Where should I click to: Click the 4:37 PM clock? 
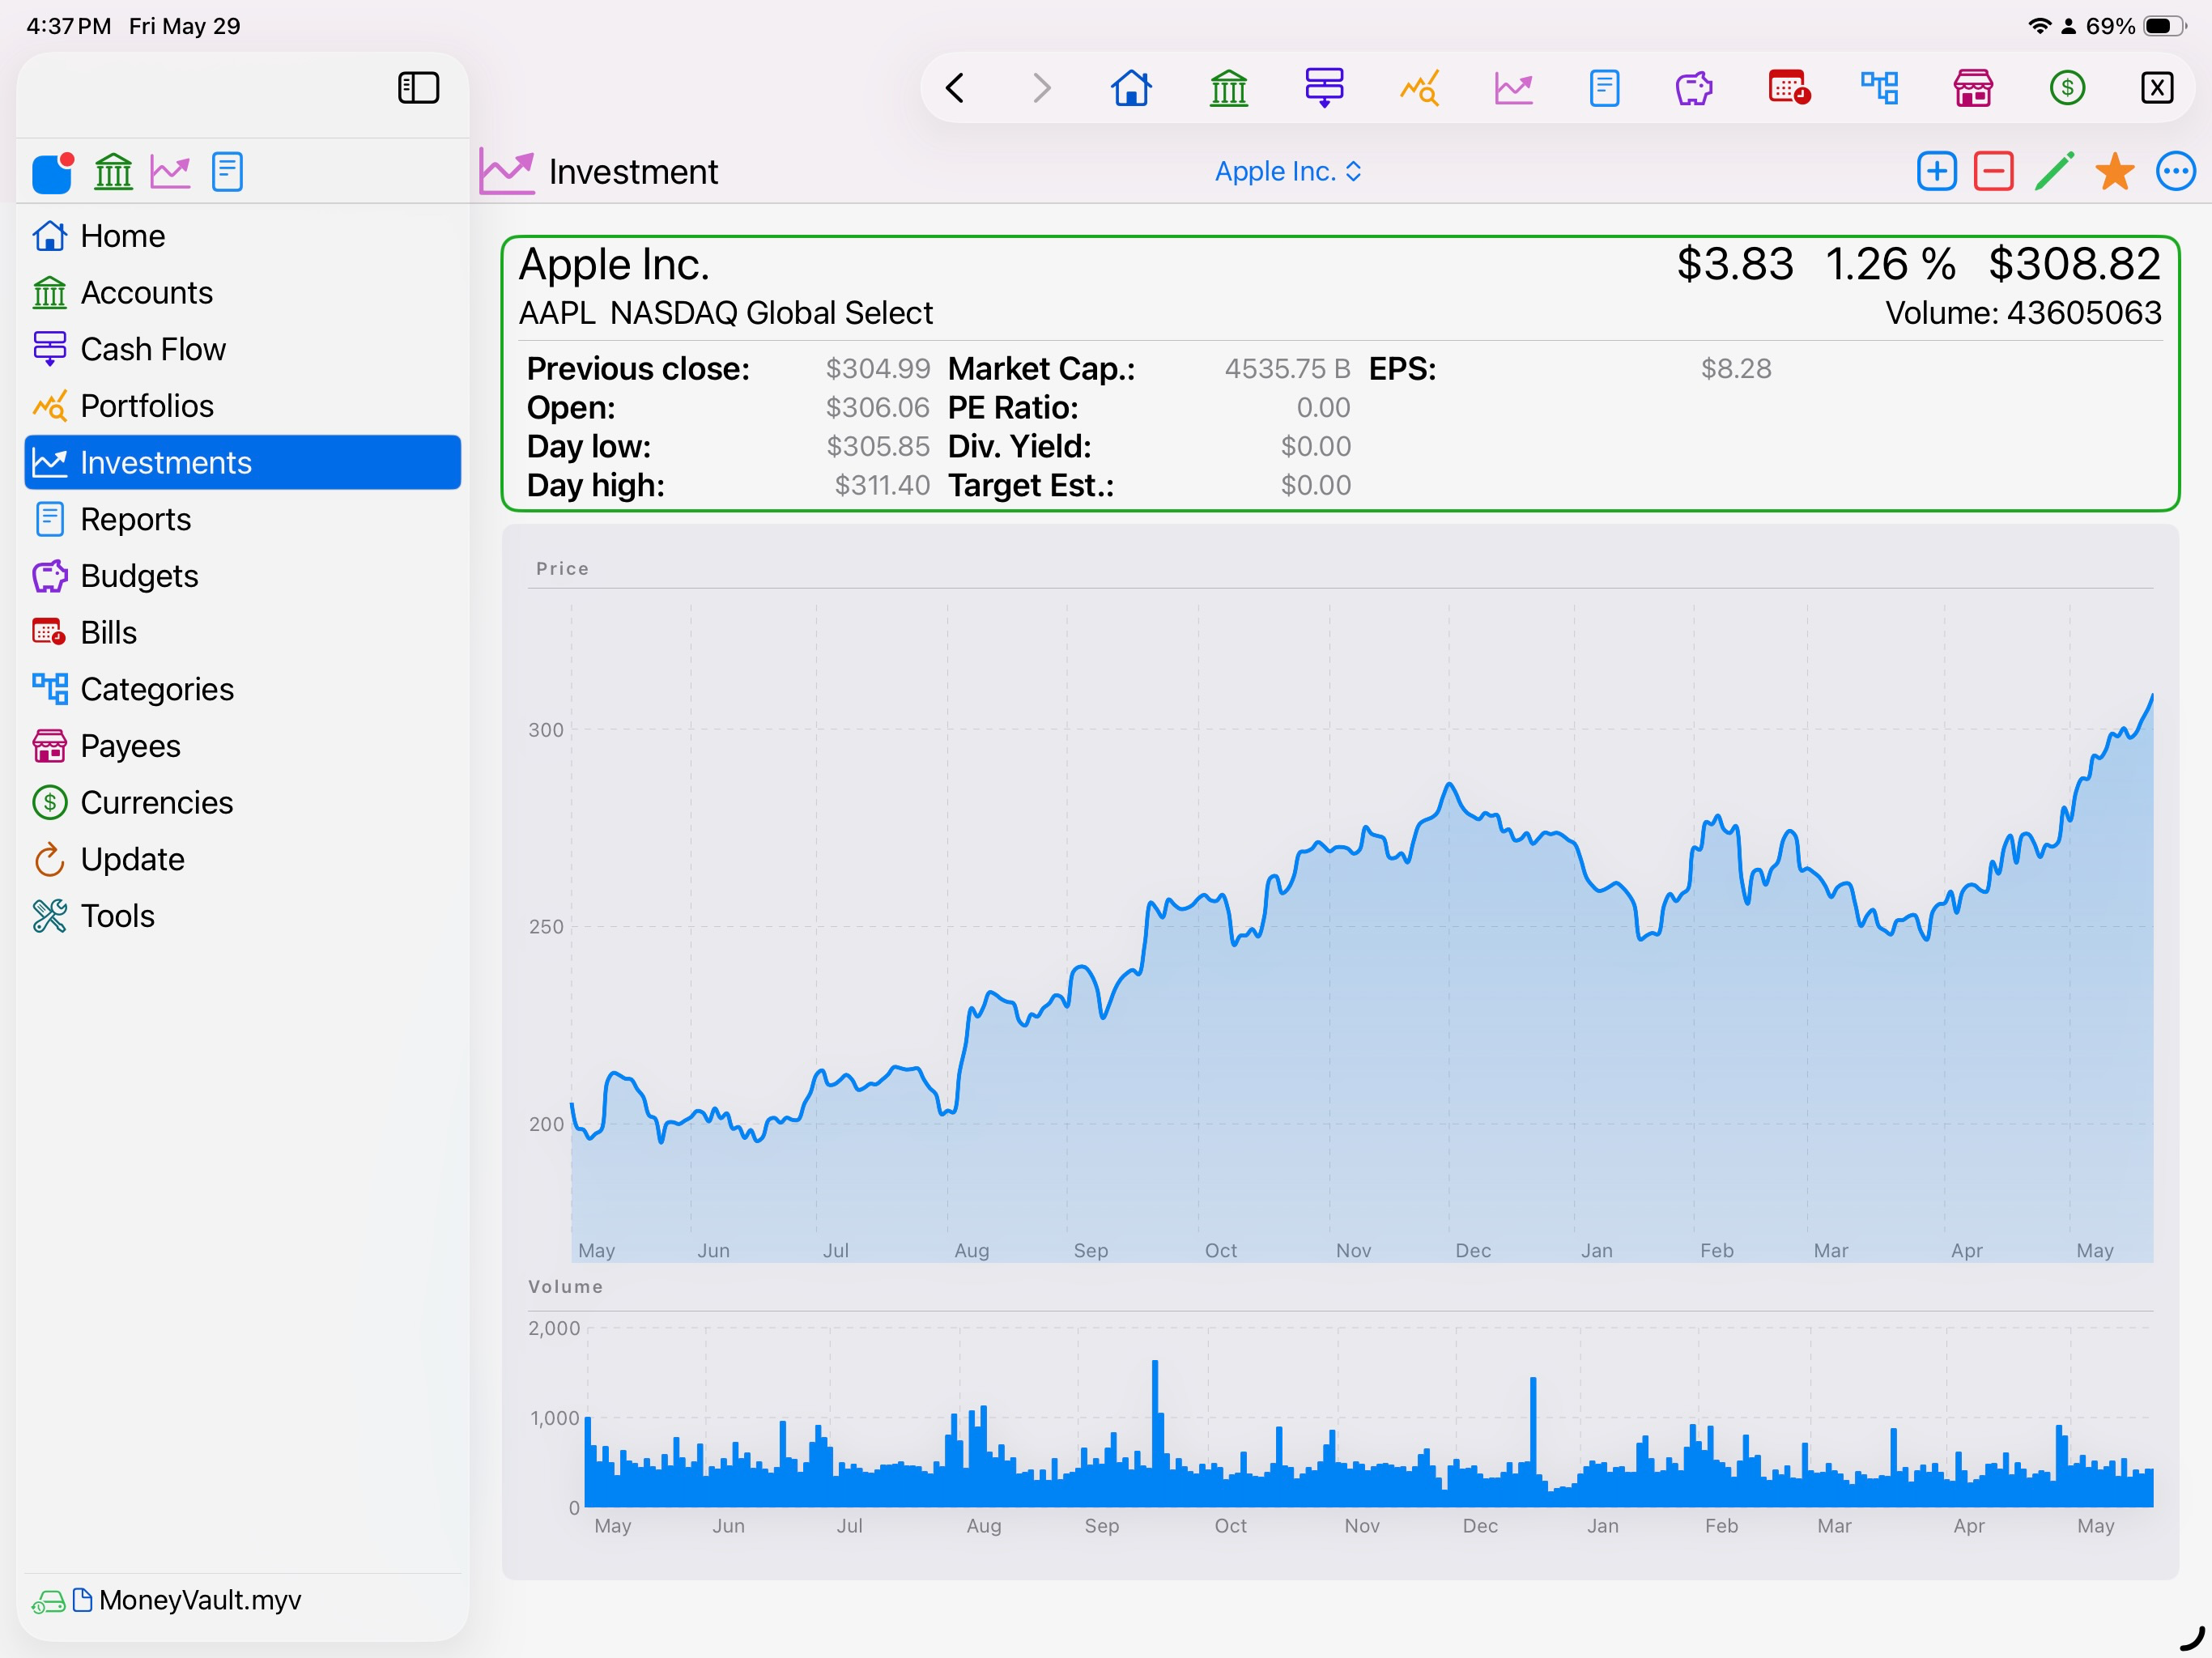pyautogui.click(x=69, y=26)
